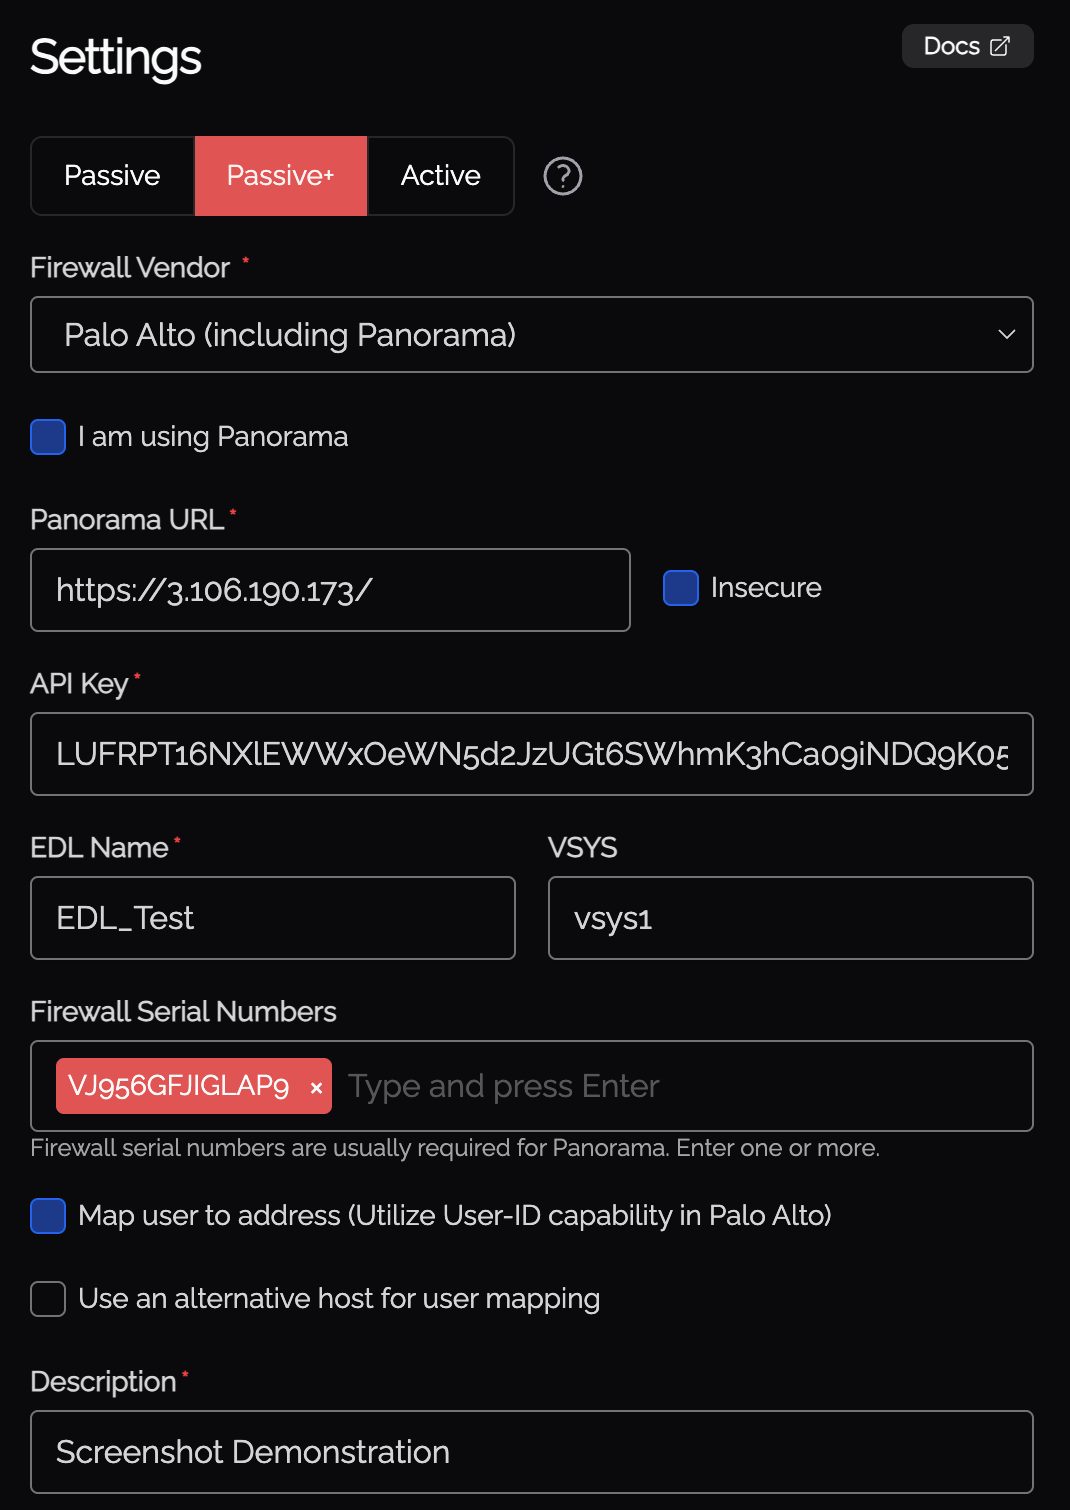Click the VSYS input field
This screenshot has width=1070, height=1510.
[x=790, y=918]
